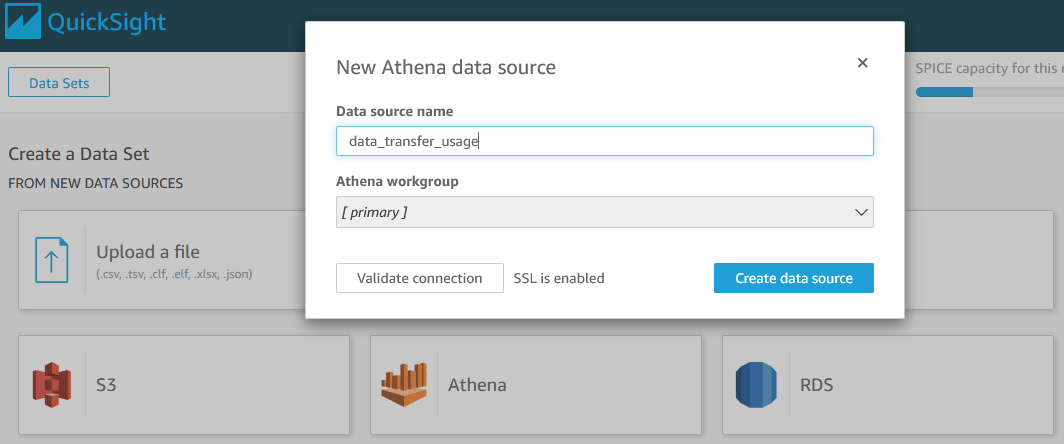Click the RDS tile label text
The image size is (1064, 444).
tap(817, 384)
